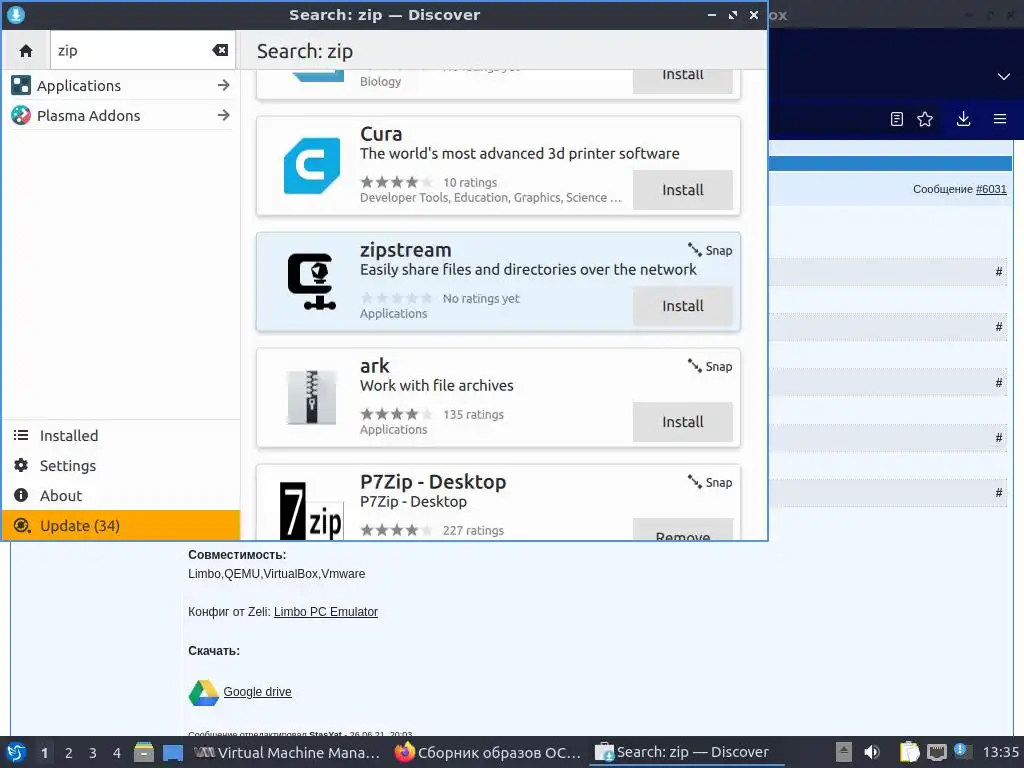Open Firefox reader view icon
This screenshot has height=768, width=1024.
click(x=897, y=119)
